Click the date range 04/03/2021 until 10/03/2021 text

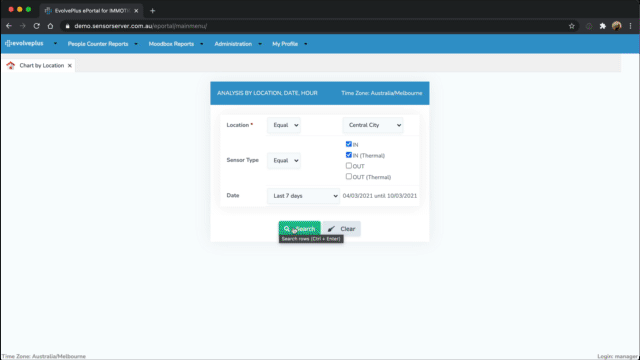380,196
